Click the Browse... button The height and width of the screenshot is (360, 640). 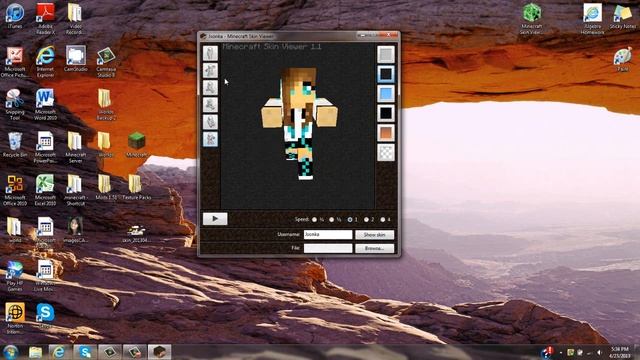click(x=374, y=248)
